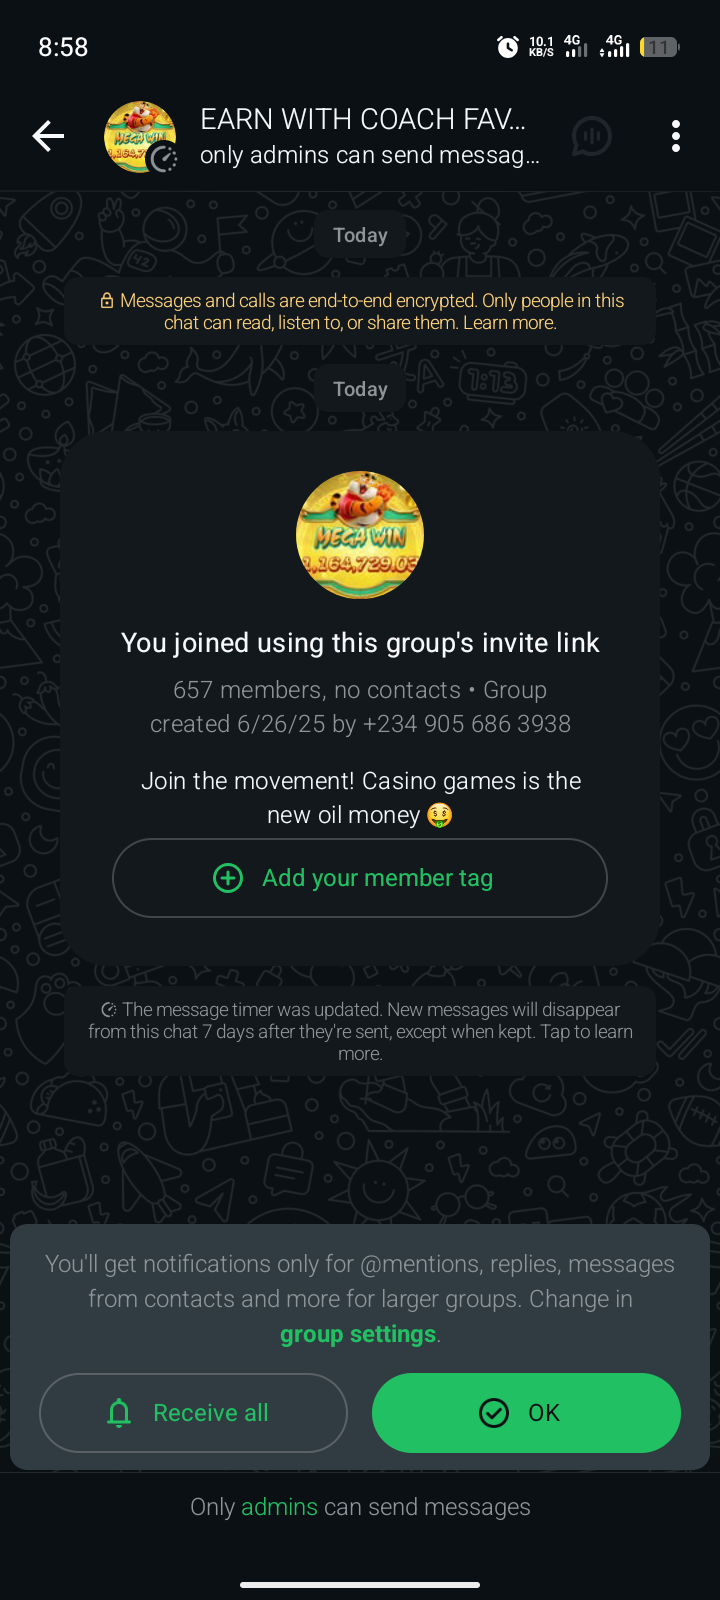Tap the green admins link at bottom
720x1600 pixels.
279,1507
